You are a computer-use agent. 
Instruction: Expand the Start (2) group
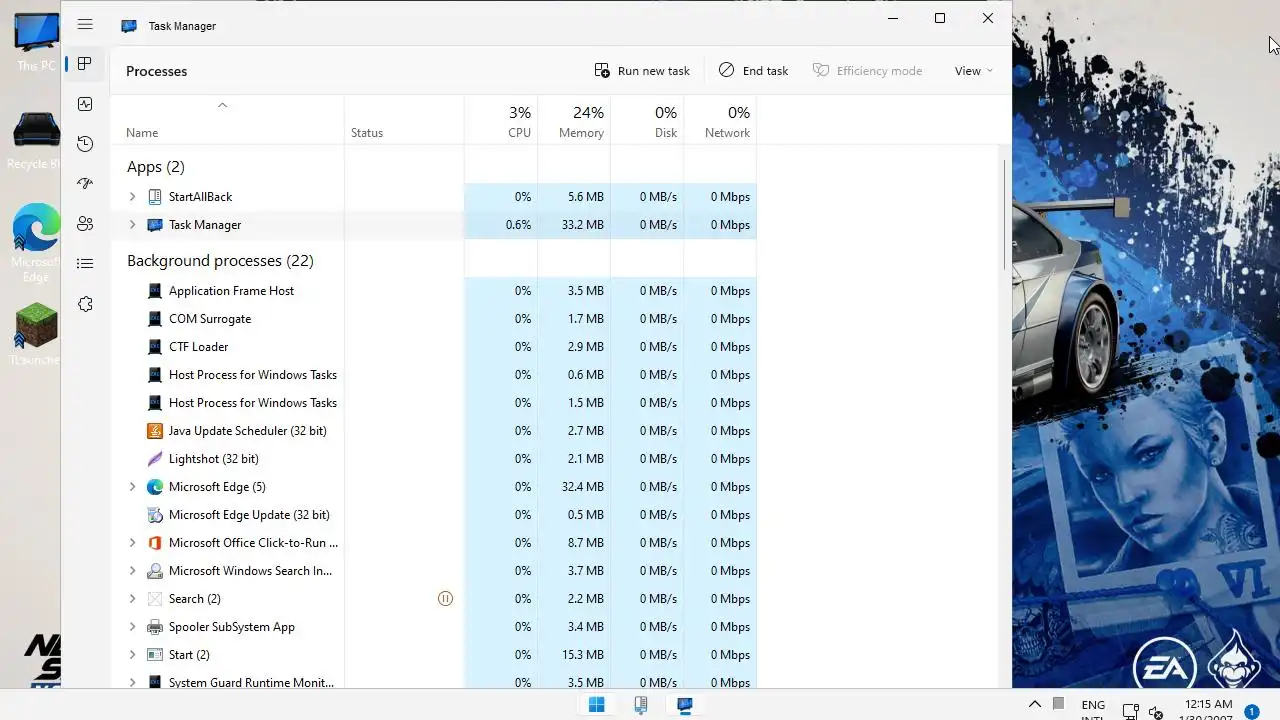(x=132, y=655)
